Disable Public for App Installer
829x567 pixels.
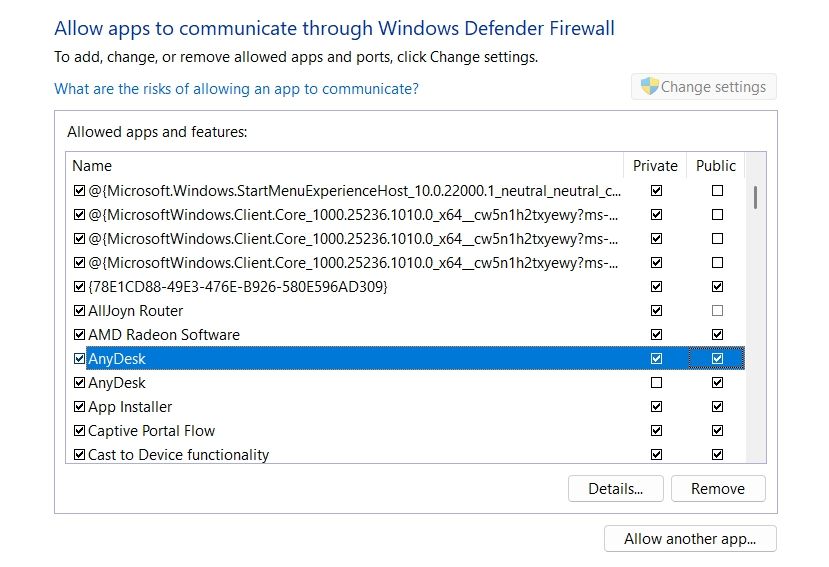(717, 407)
